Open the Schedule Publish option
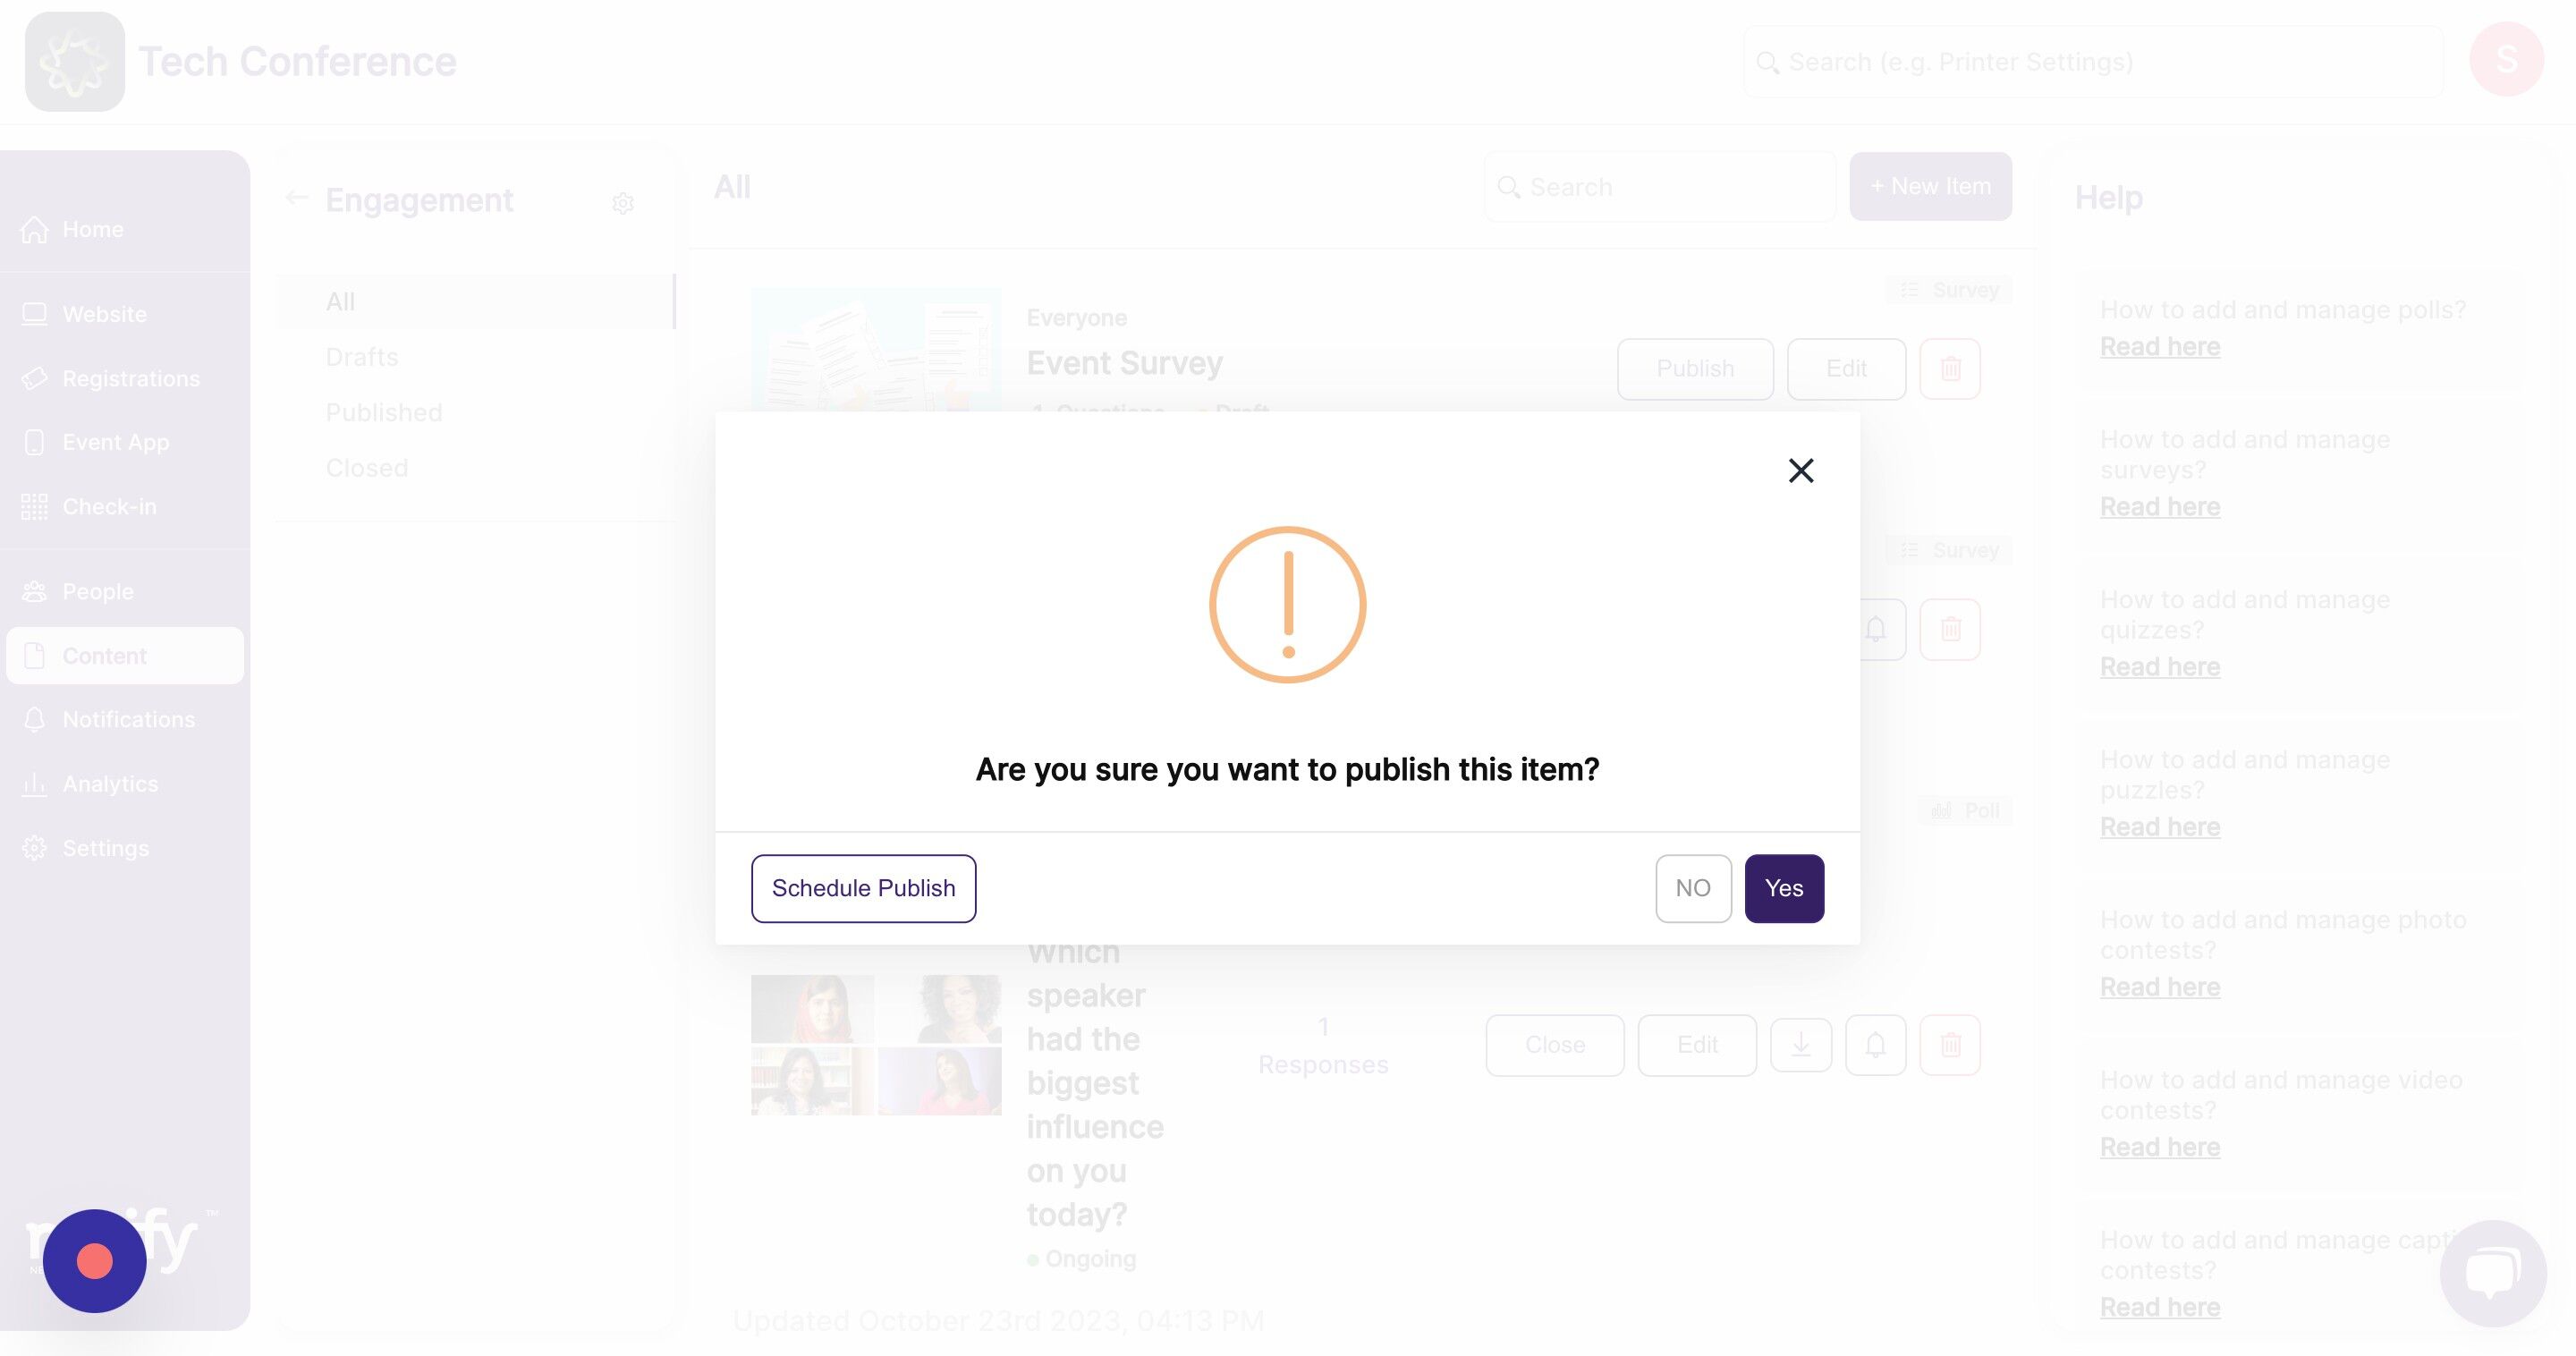2576x1356 pixels. [x=863, y=888]
